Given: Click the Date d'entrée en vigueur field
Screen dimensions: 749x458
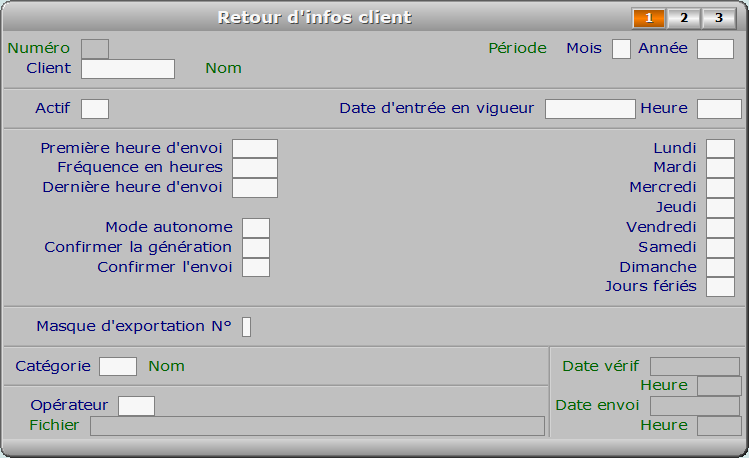Looking at the screenshot, I should click(590, 109).
